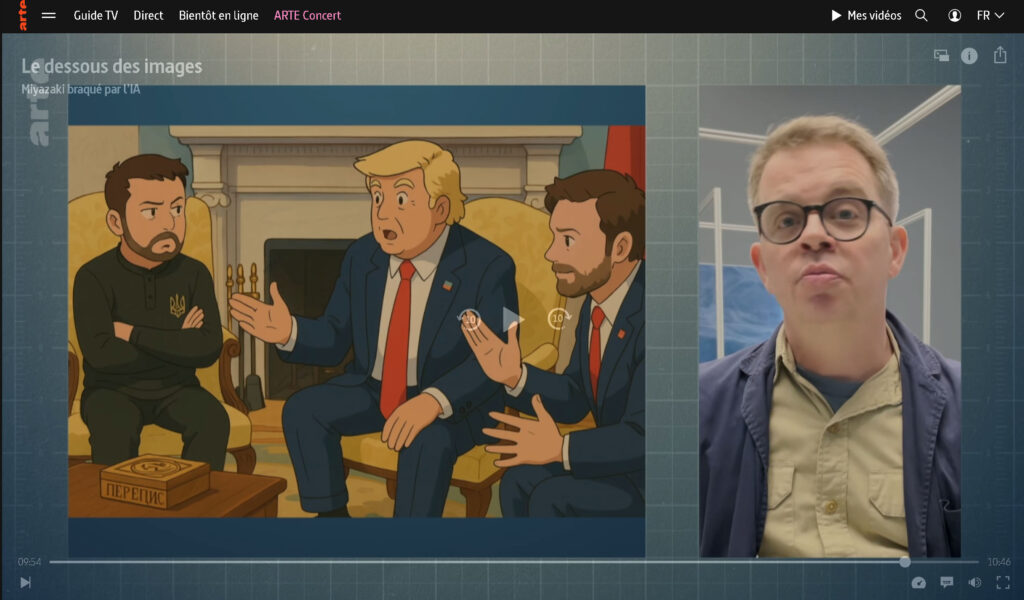
Task: Rewind 10 seconds
Action: [x=469, y=320]
